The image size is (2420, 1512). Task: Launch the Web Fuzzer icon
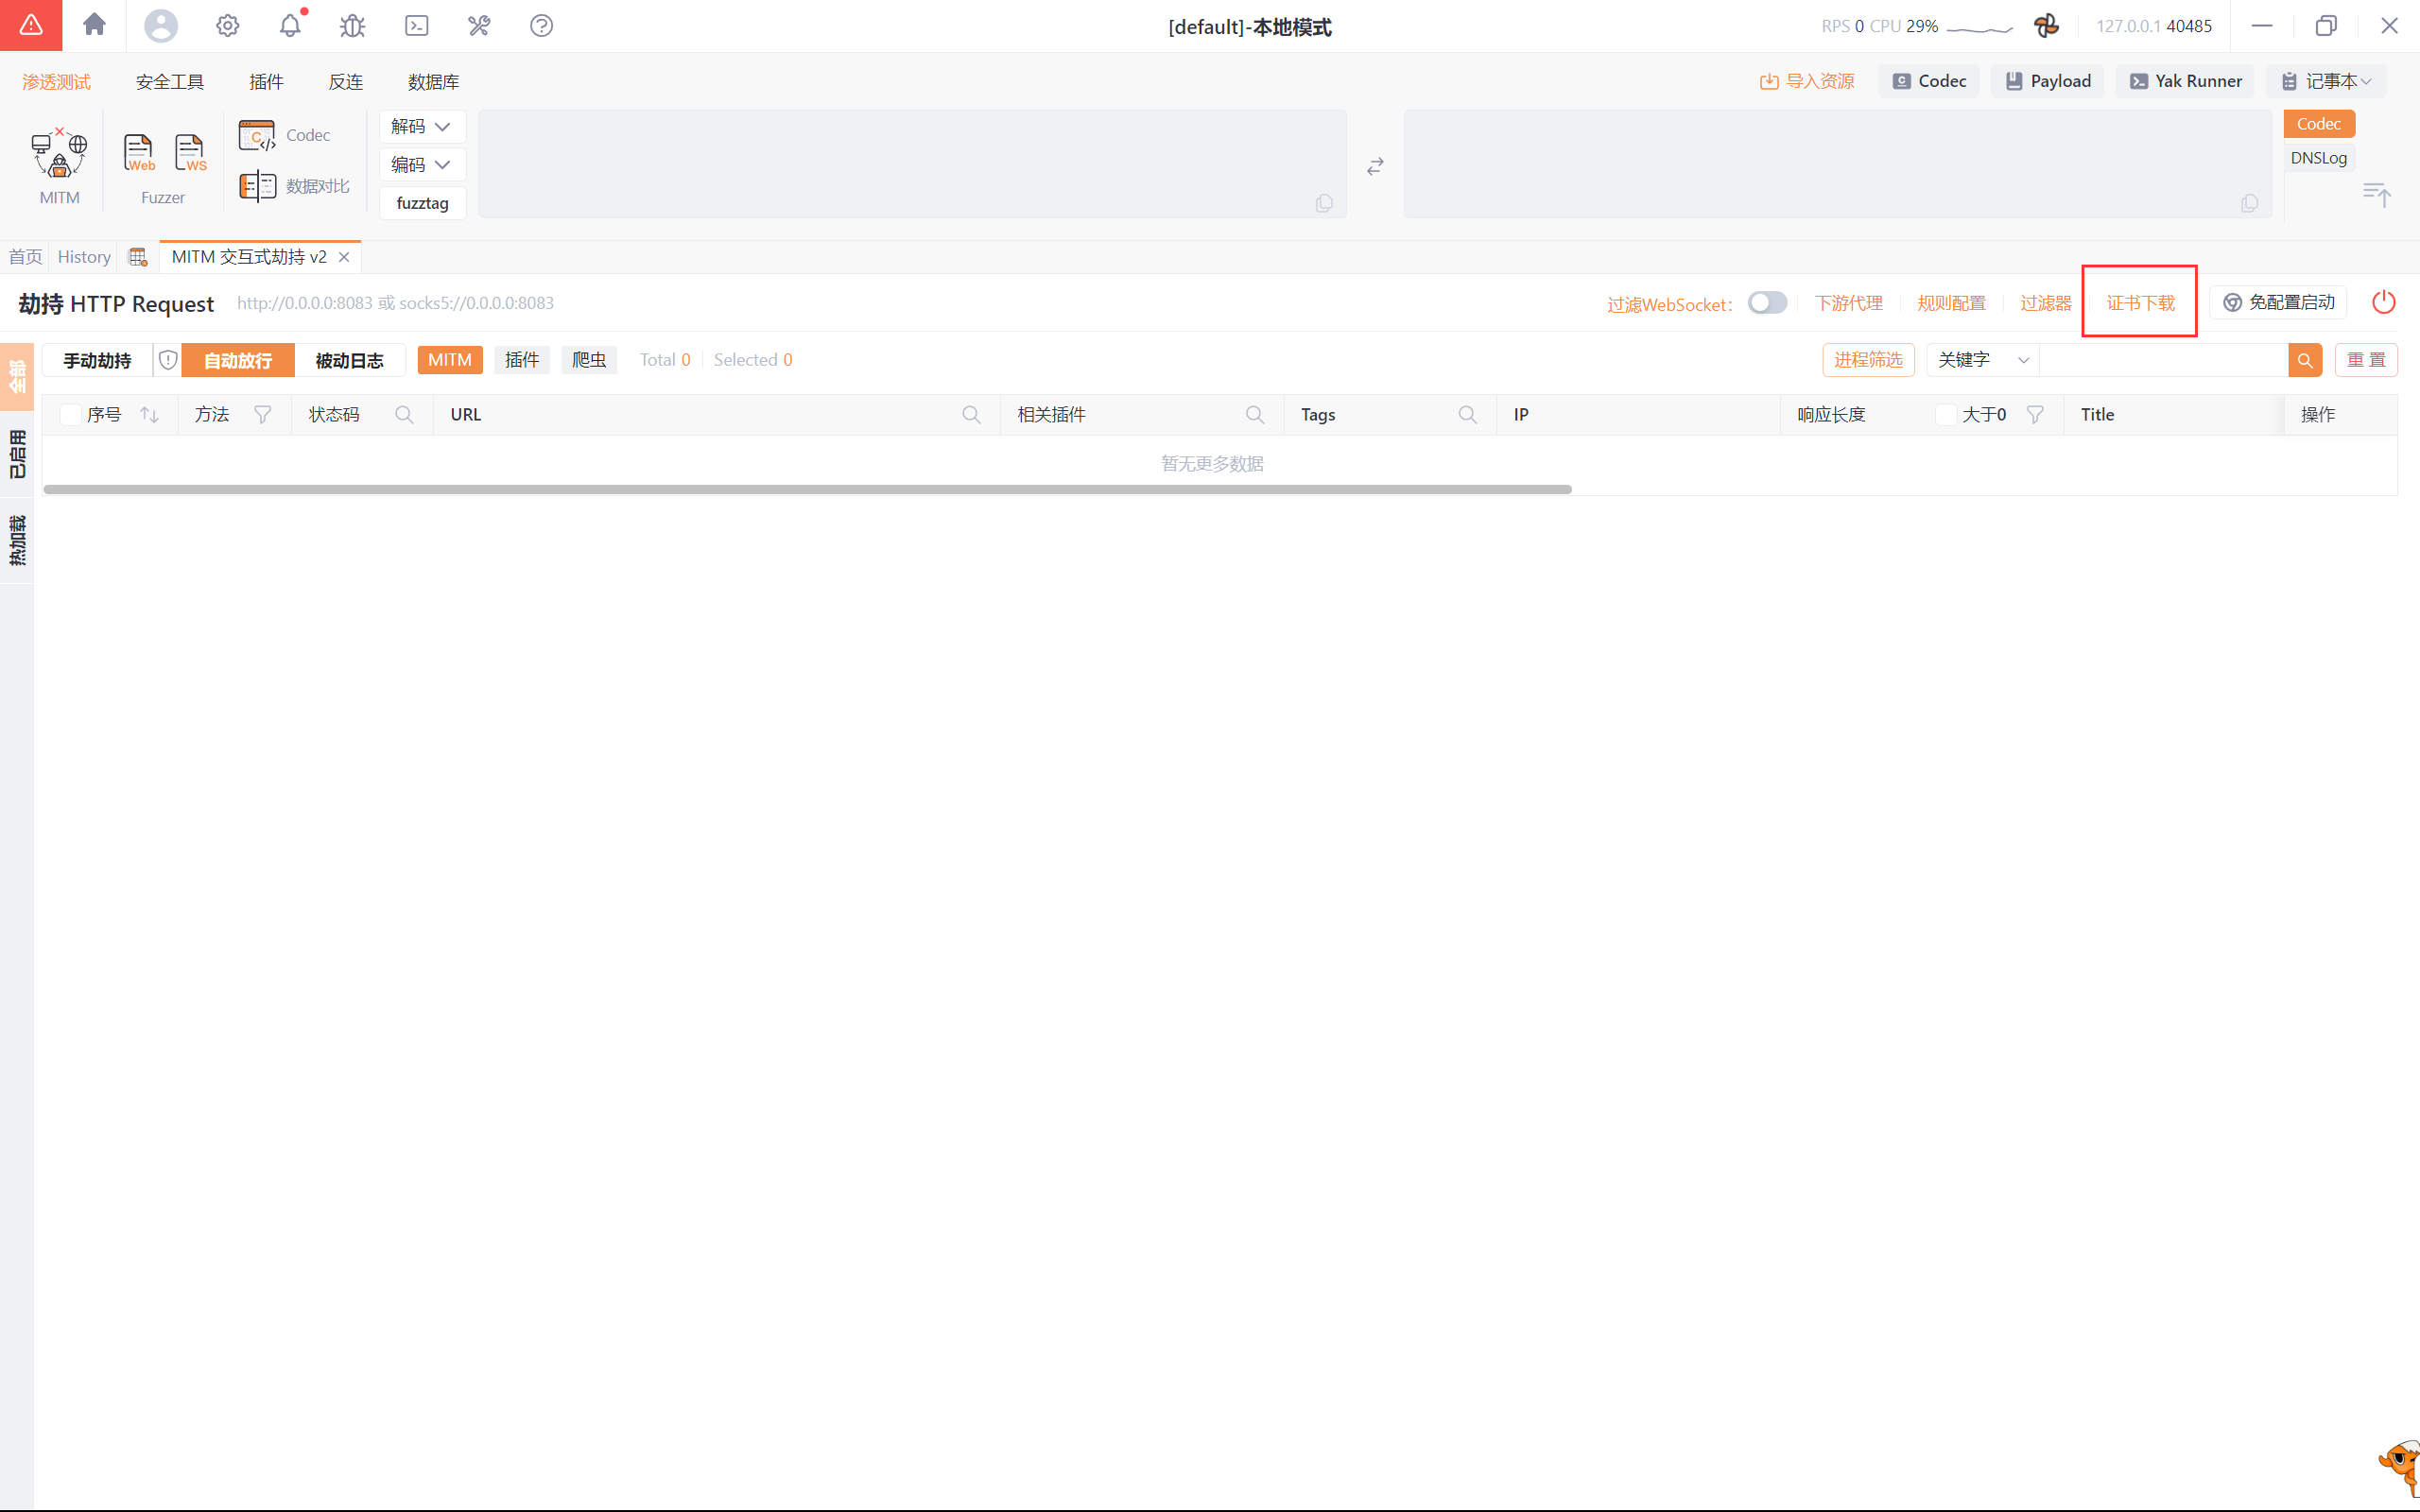pos(139,153)
